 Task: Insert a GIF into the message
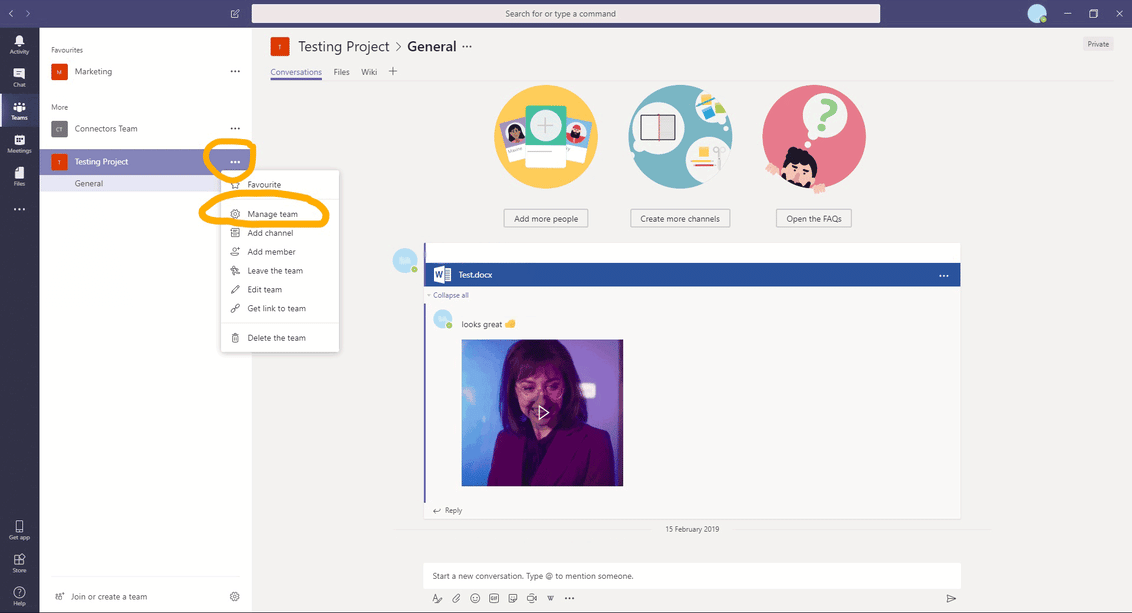pos(493,598)
